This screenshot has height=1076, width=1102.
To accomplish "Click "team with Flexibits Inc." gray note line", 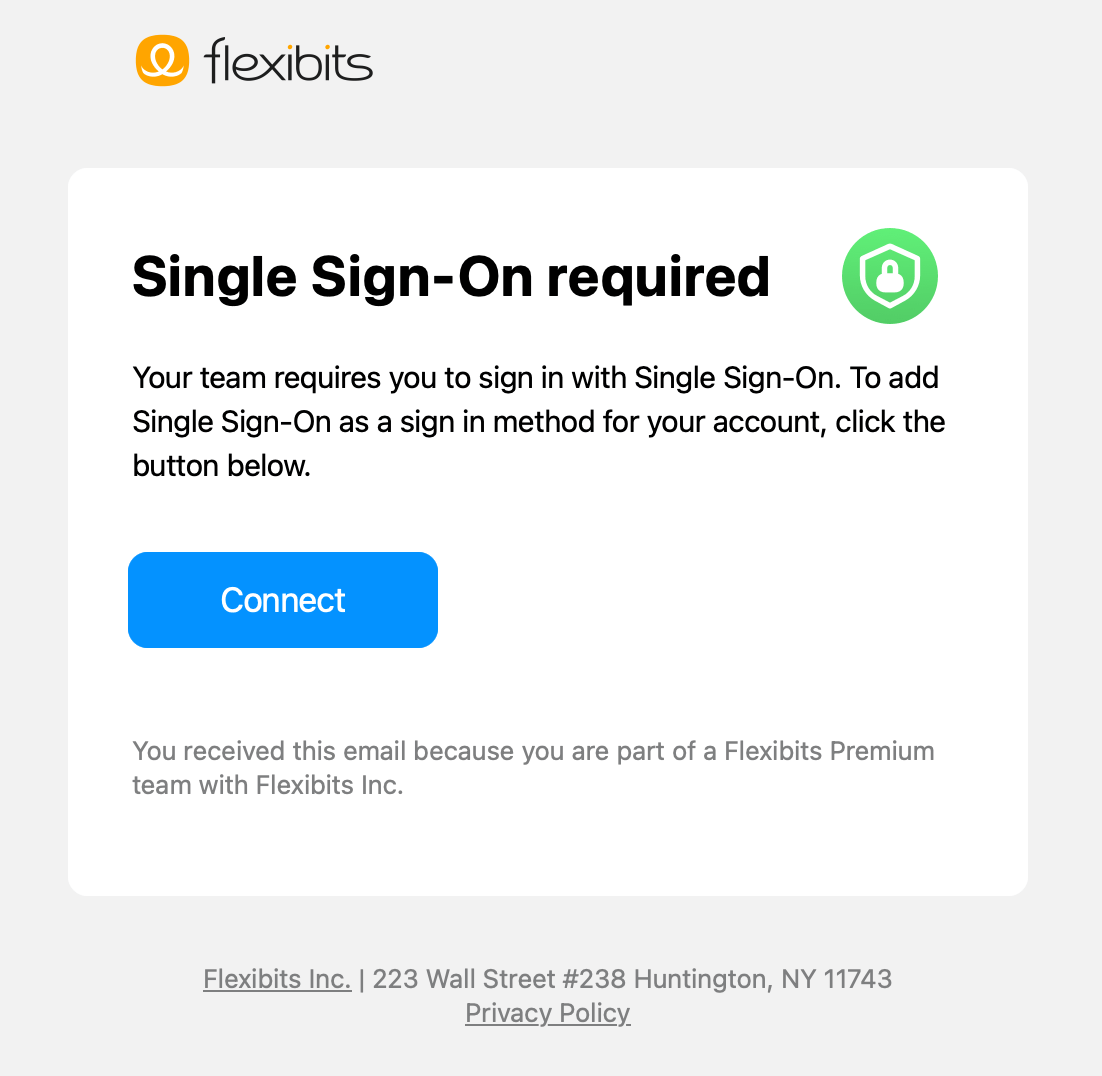I will (x=268, y=785).
